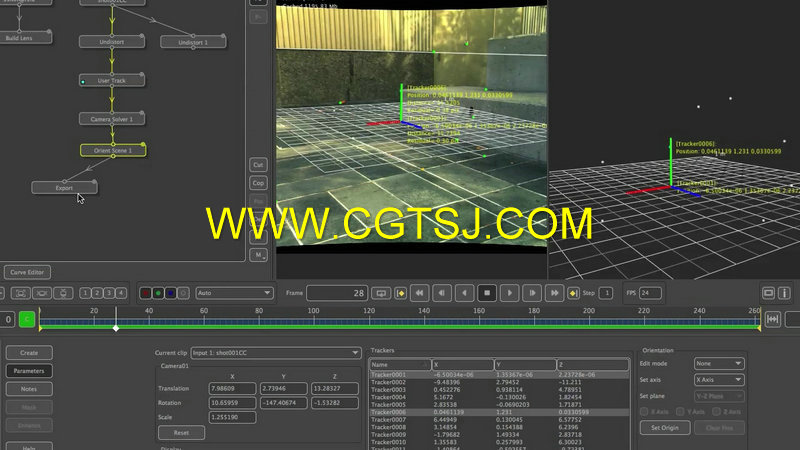Image resolution: width=800 pixels, height=450 pixels.
Task: Select viewport layout 4
Action: point(120,293)
